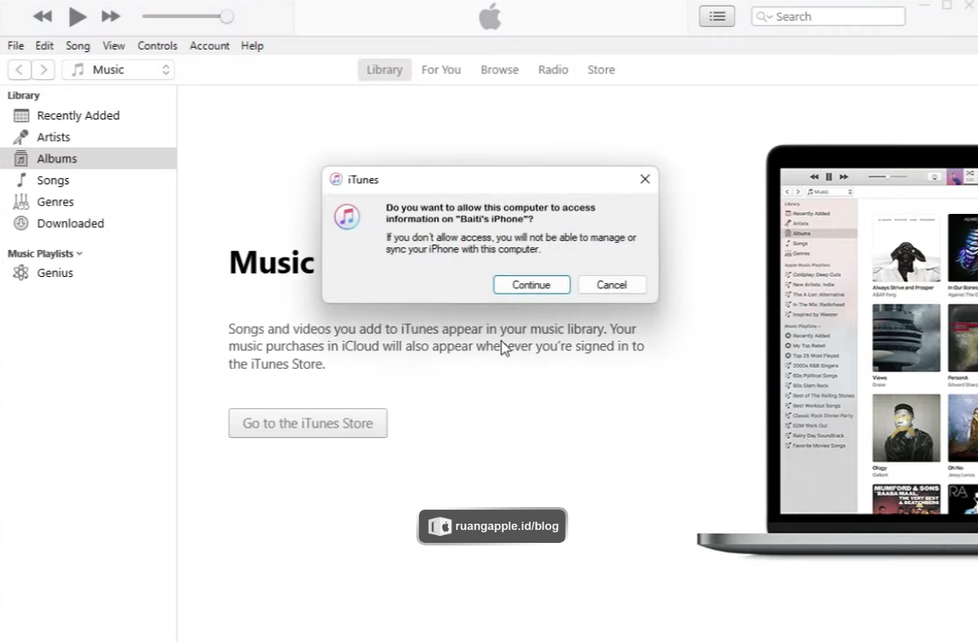
Task: Open the list view icon near search
Action: 716,16
